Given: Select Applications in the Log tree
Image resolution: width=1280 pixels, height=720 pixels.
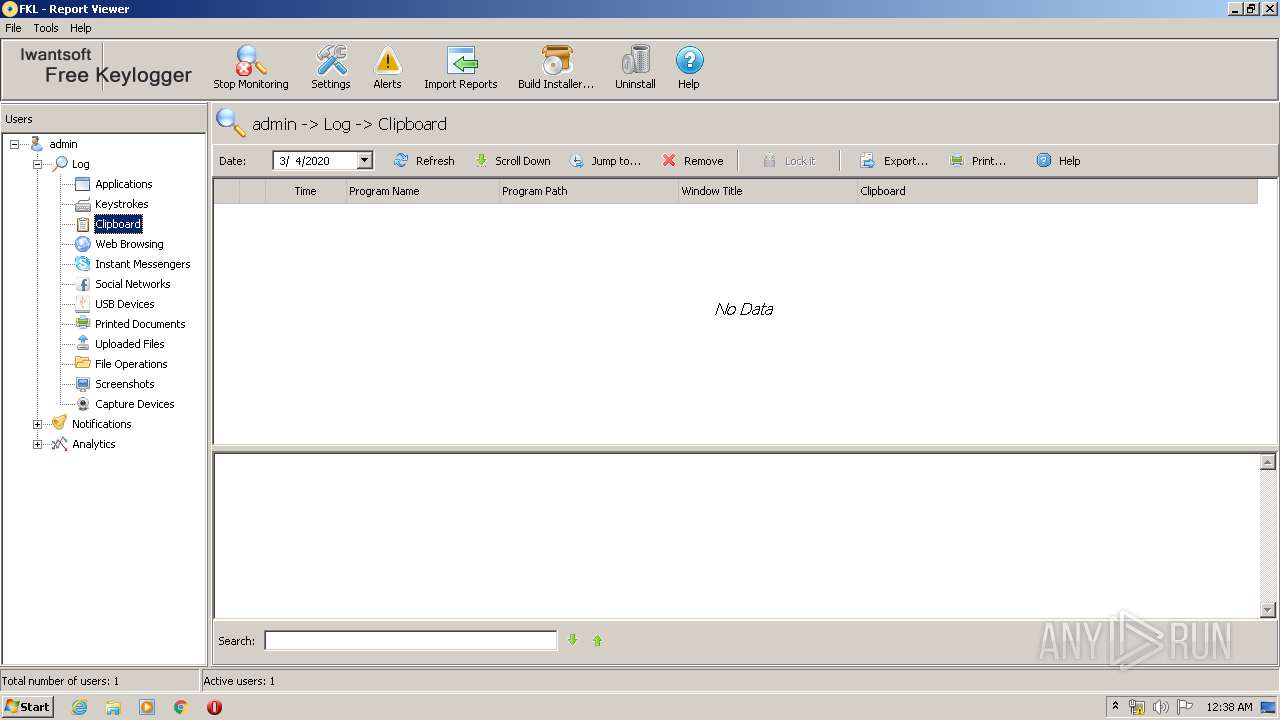Looking at the screenshot, I should 123,184.
